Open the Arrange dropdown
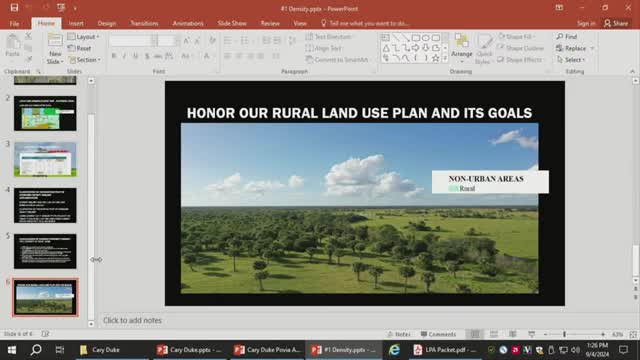Screen dimensions: 640x360 point(462,48)
